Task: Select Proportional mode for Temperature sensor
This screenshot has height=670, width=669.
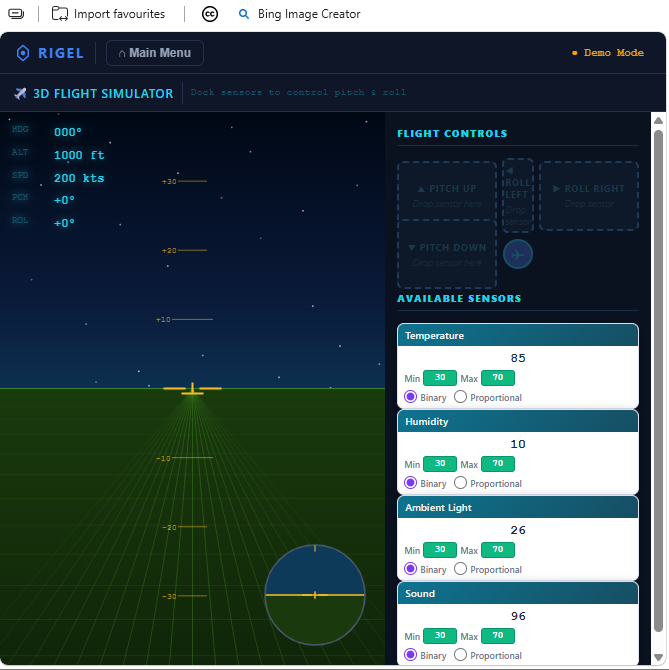Action: coord(460,397)
